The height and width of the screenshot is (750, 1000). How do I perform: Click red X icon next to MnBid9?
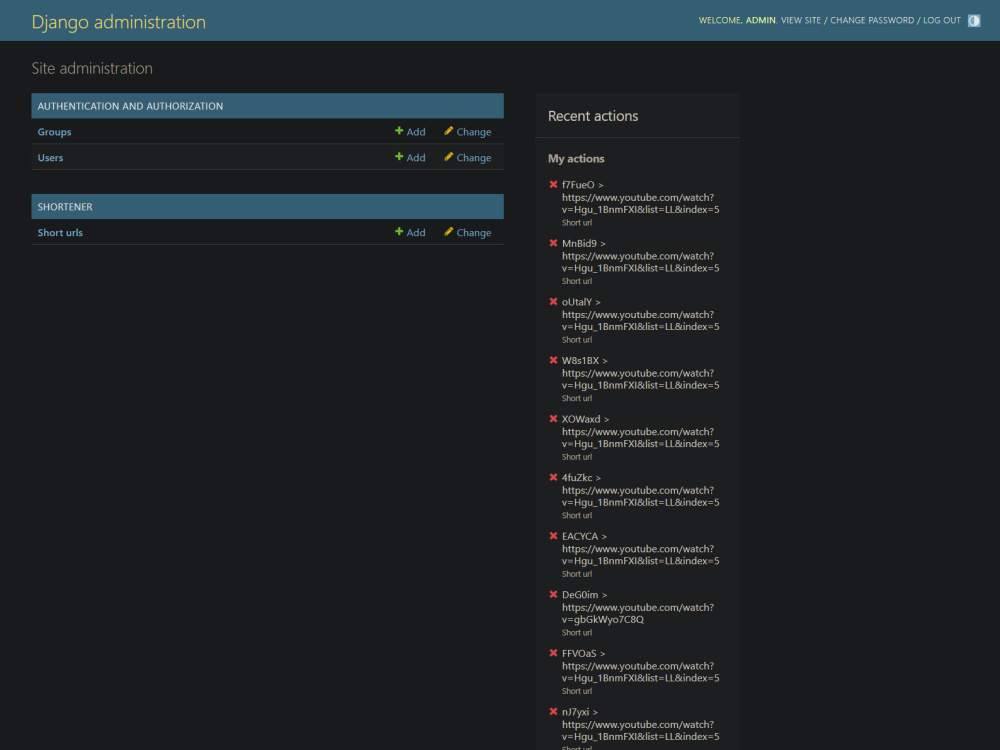tap(553, 243)
